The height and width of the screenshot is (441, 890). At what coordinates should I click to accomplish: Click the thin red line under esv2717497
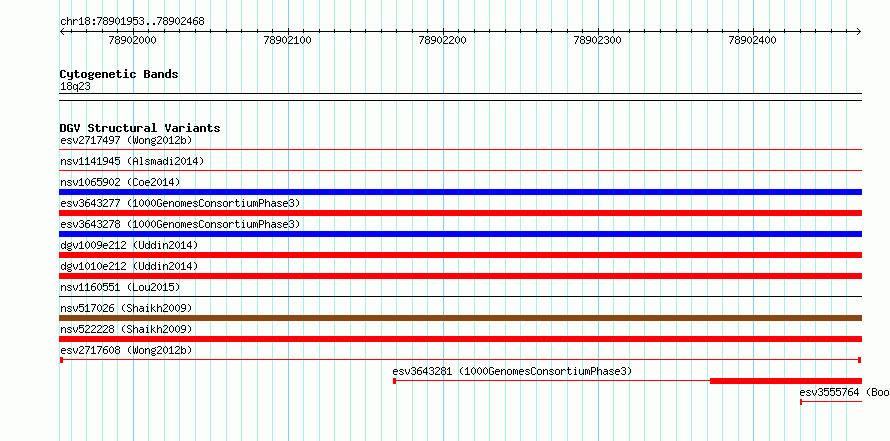pyautogui.click(x=461, y=149)
